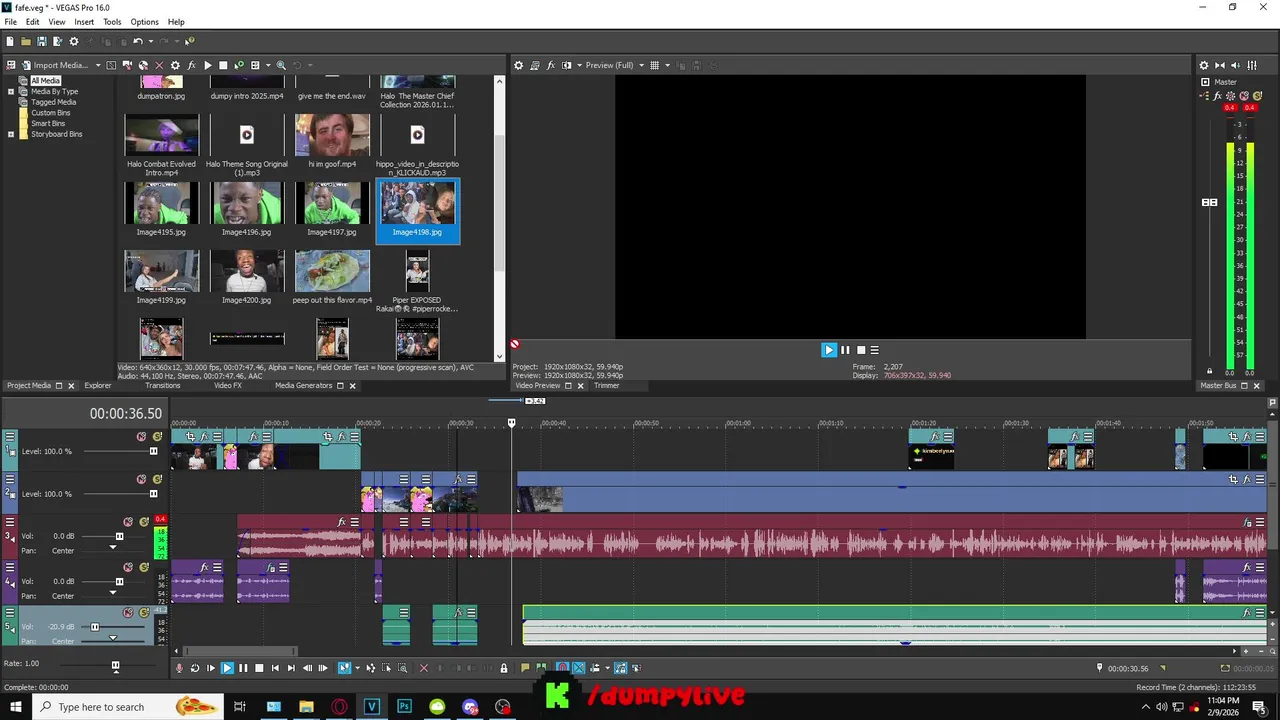
Task: Open the Insert menu
Action: click(84, 22)
